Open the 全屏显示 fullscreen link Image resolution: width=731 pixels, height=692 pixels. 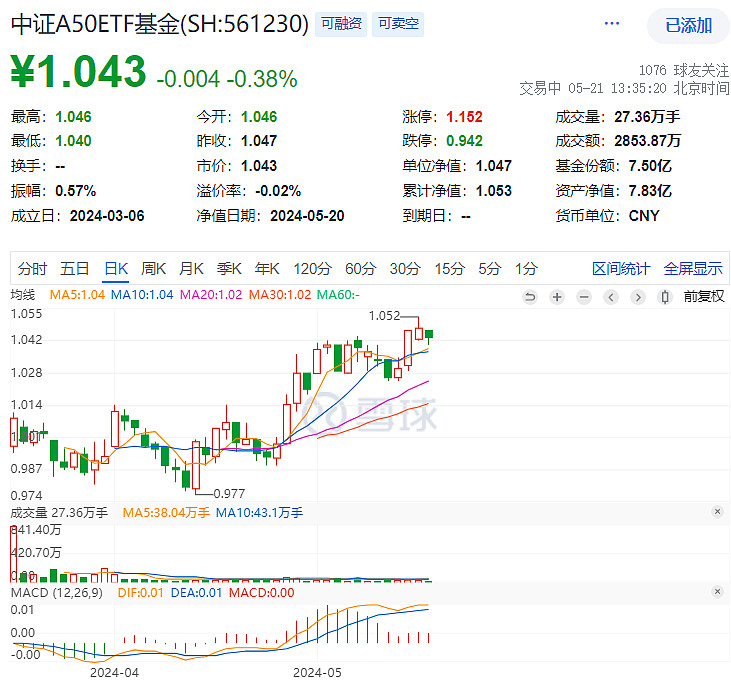693,269
